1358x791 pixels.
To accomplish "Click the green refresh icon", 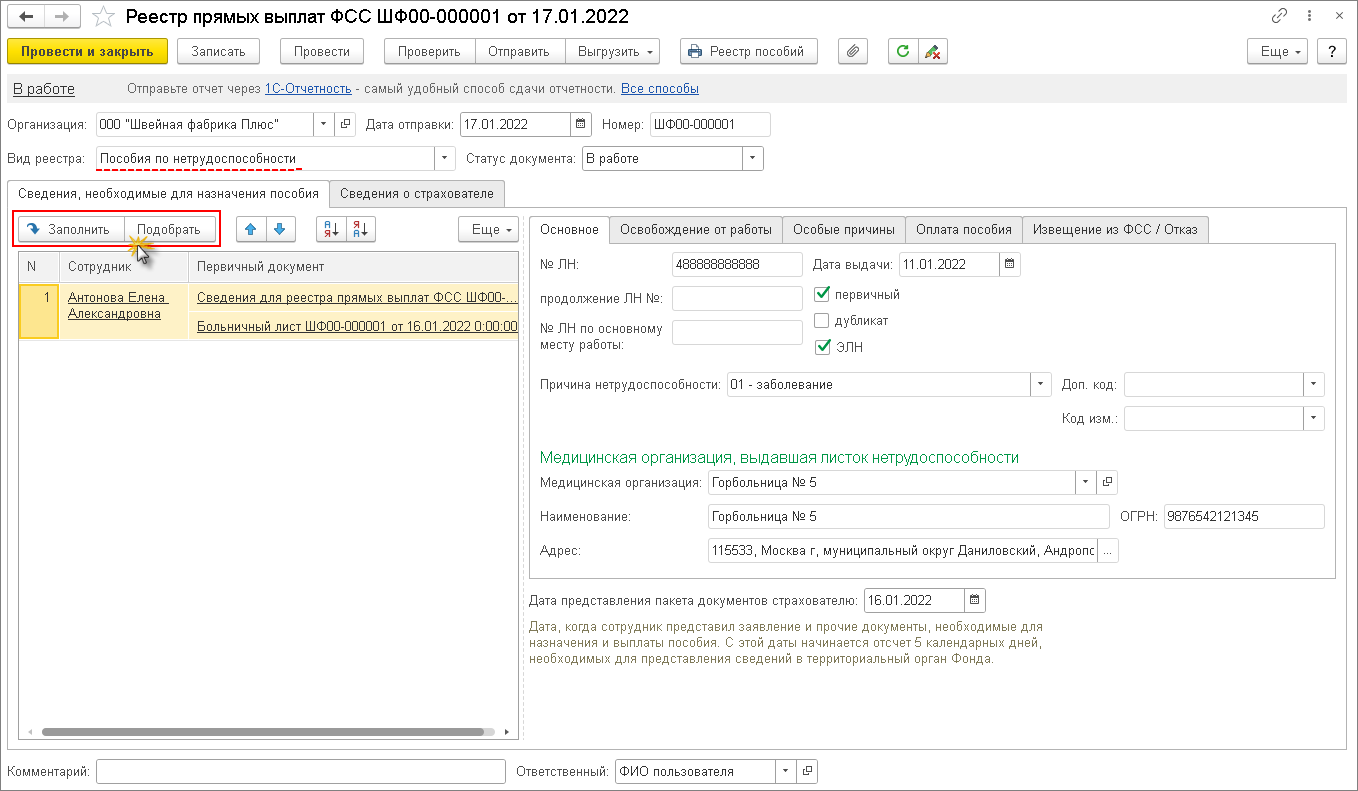I will (903, 51).
